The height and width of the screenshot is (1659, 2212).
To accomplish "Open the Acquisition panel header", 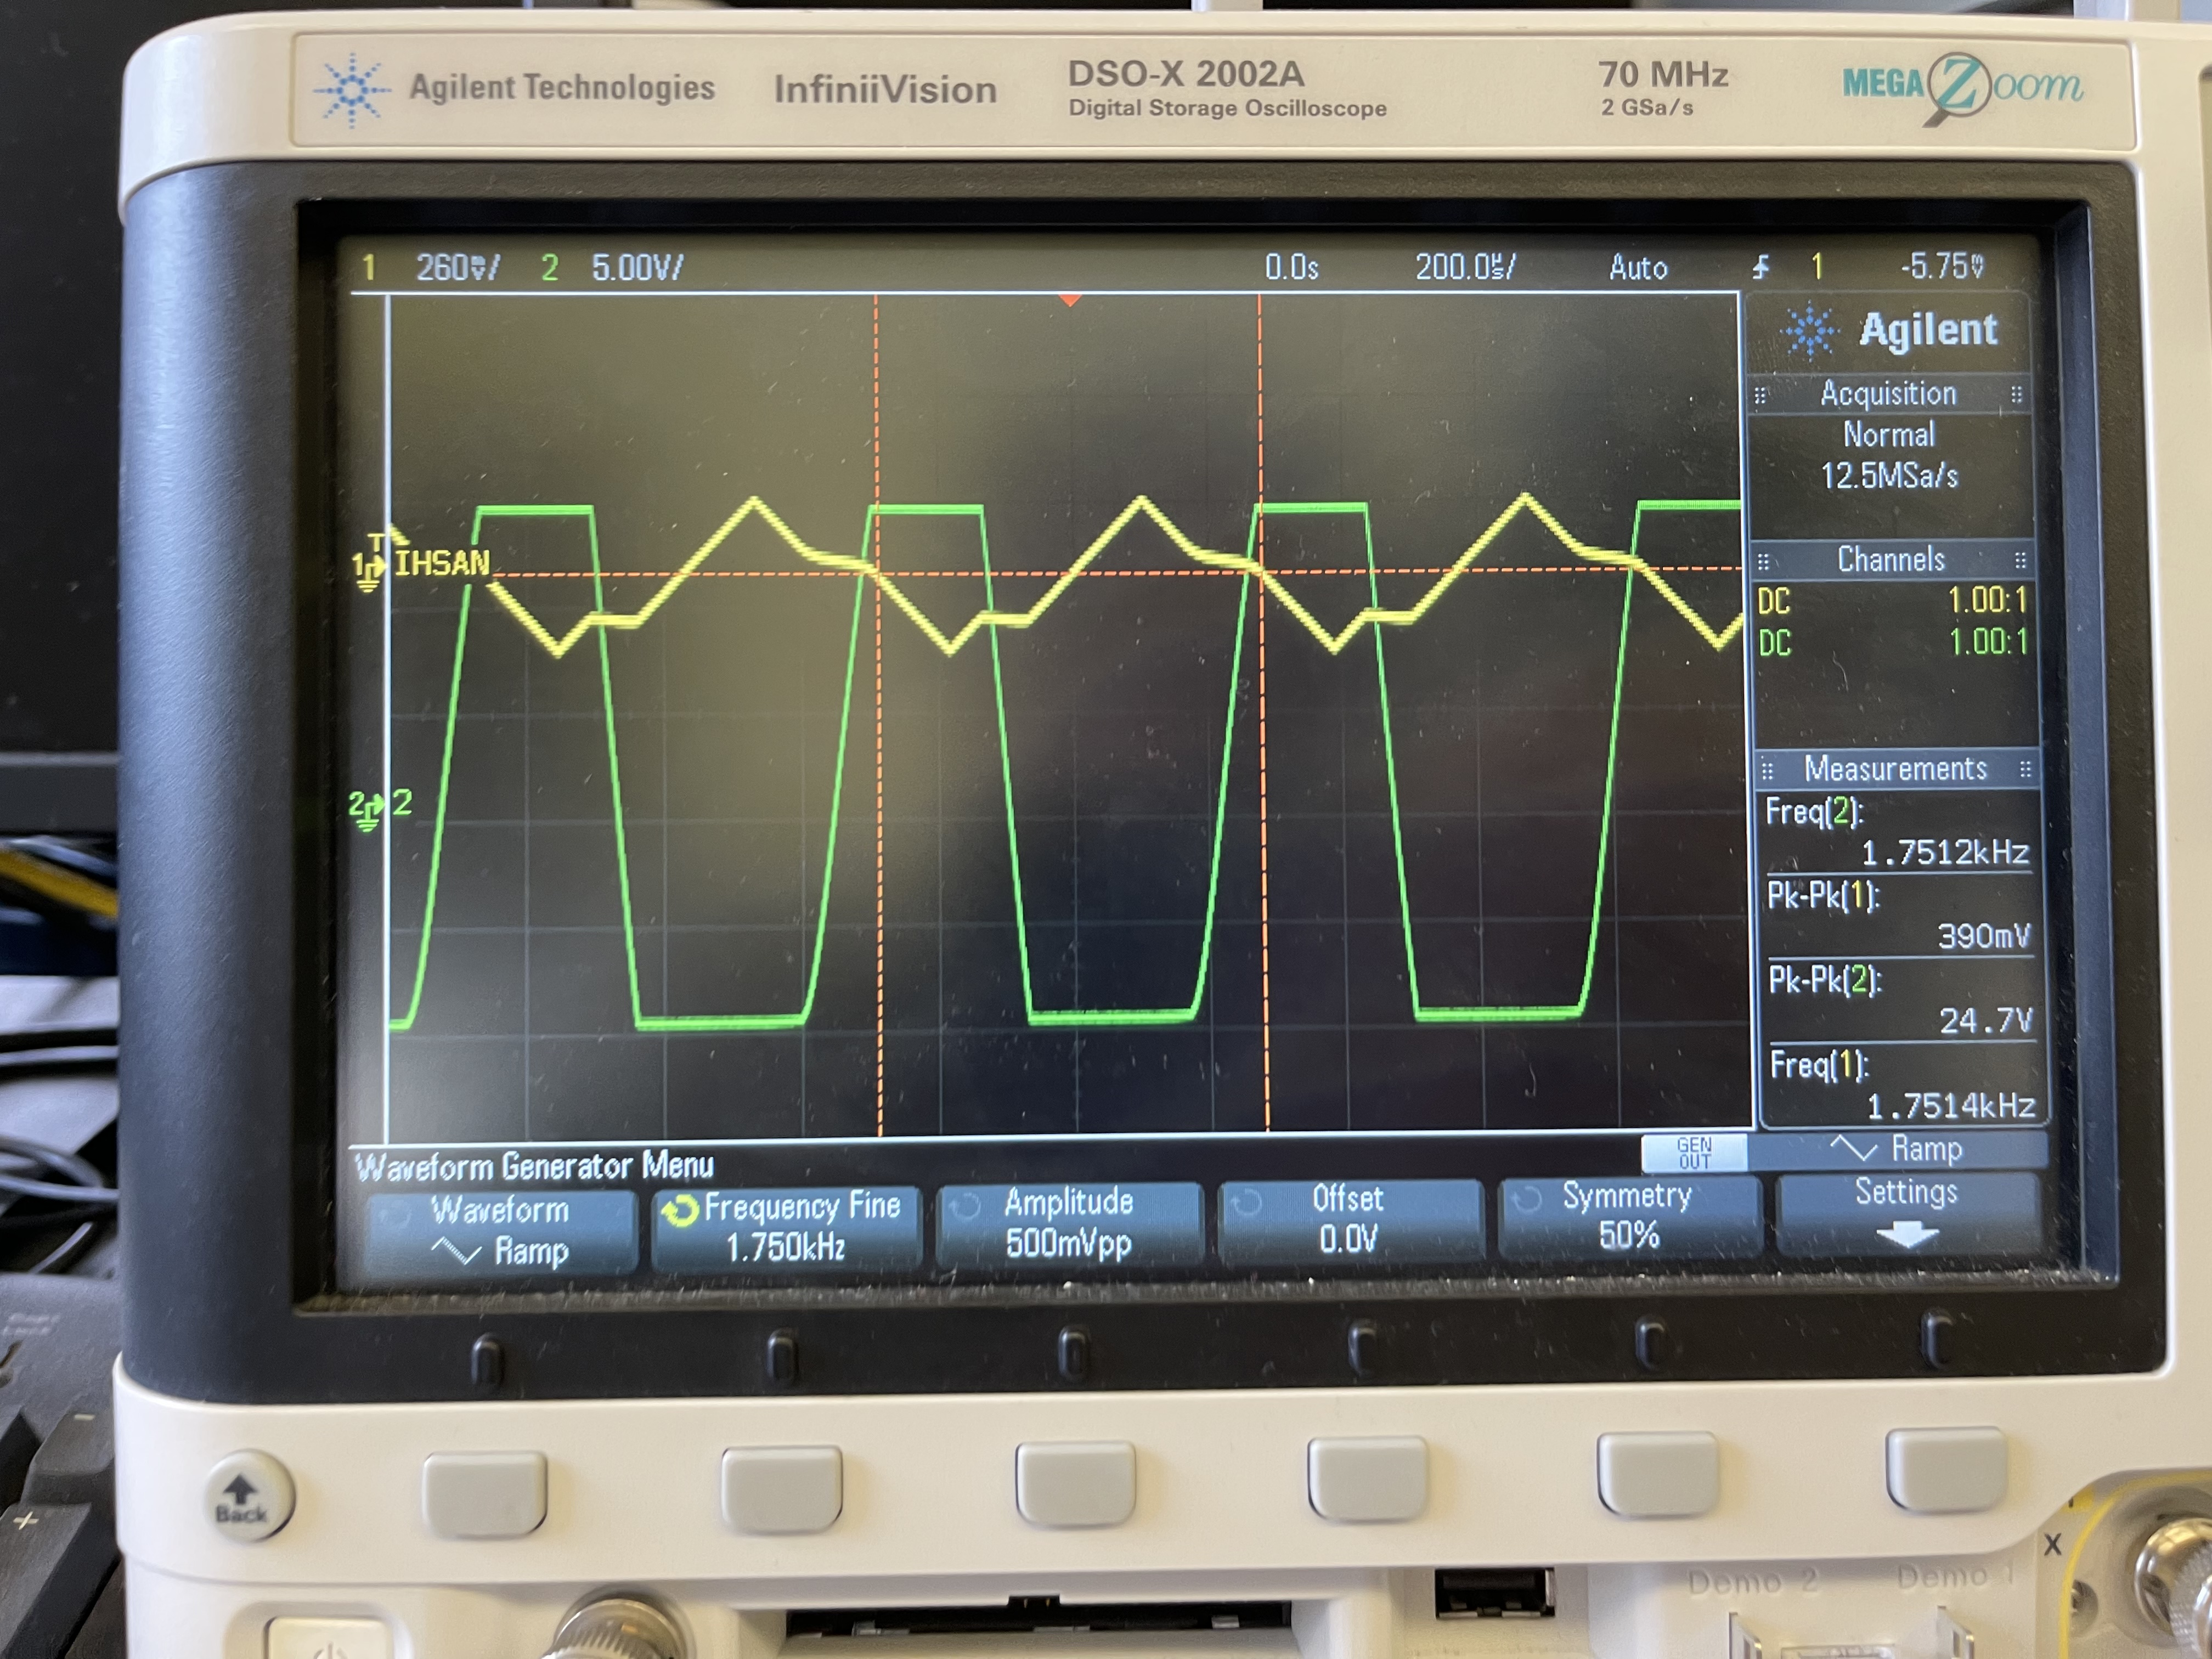I will click(1889, 394).
